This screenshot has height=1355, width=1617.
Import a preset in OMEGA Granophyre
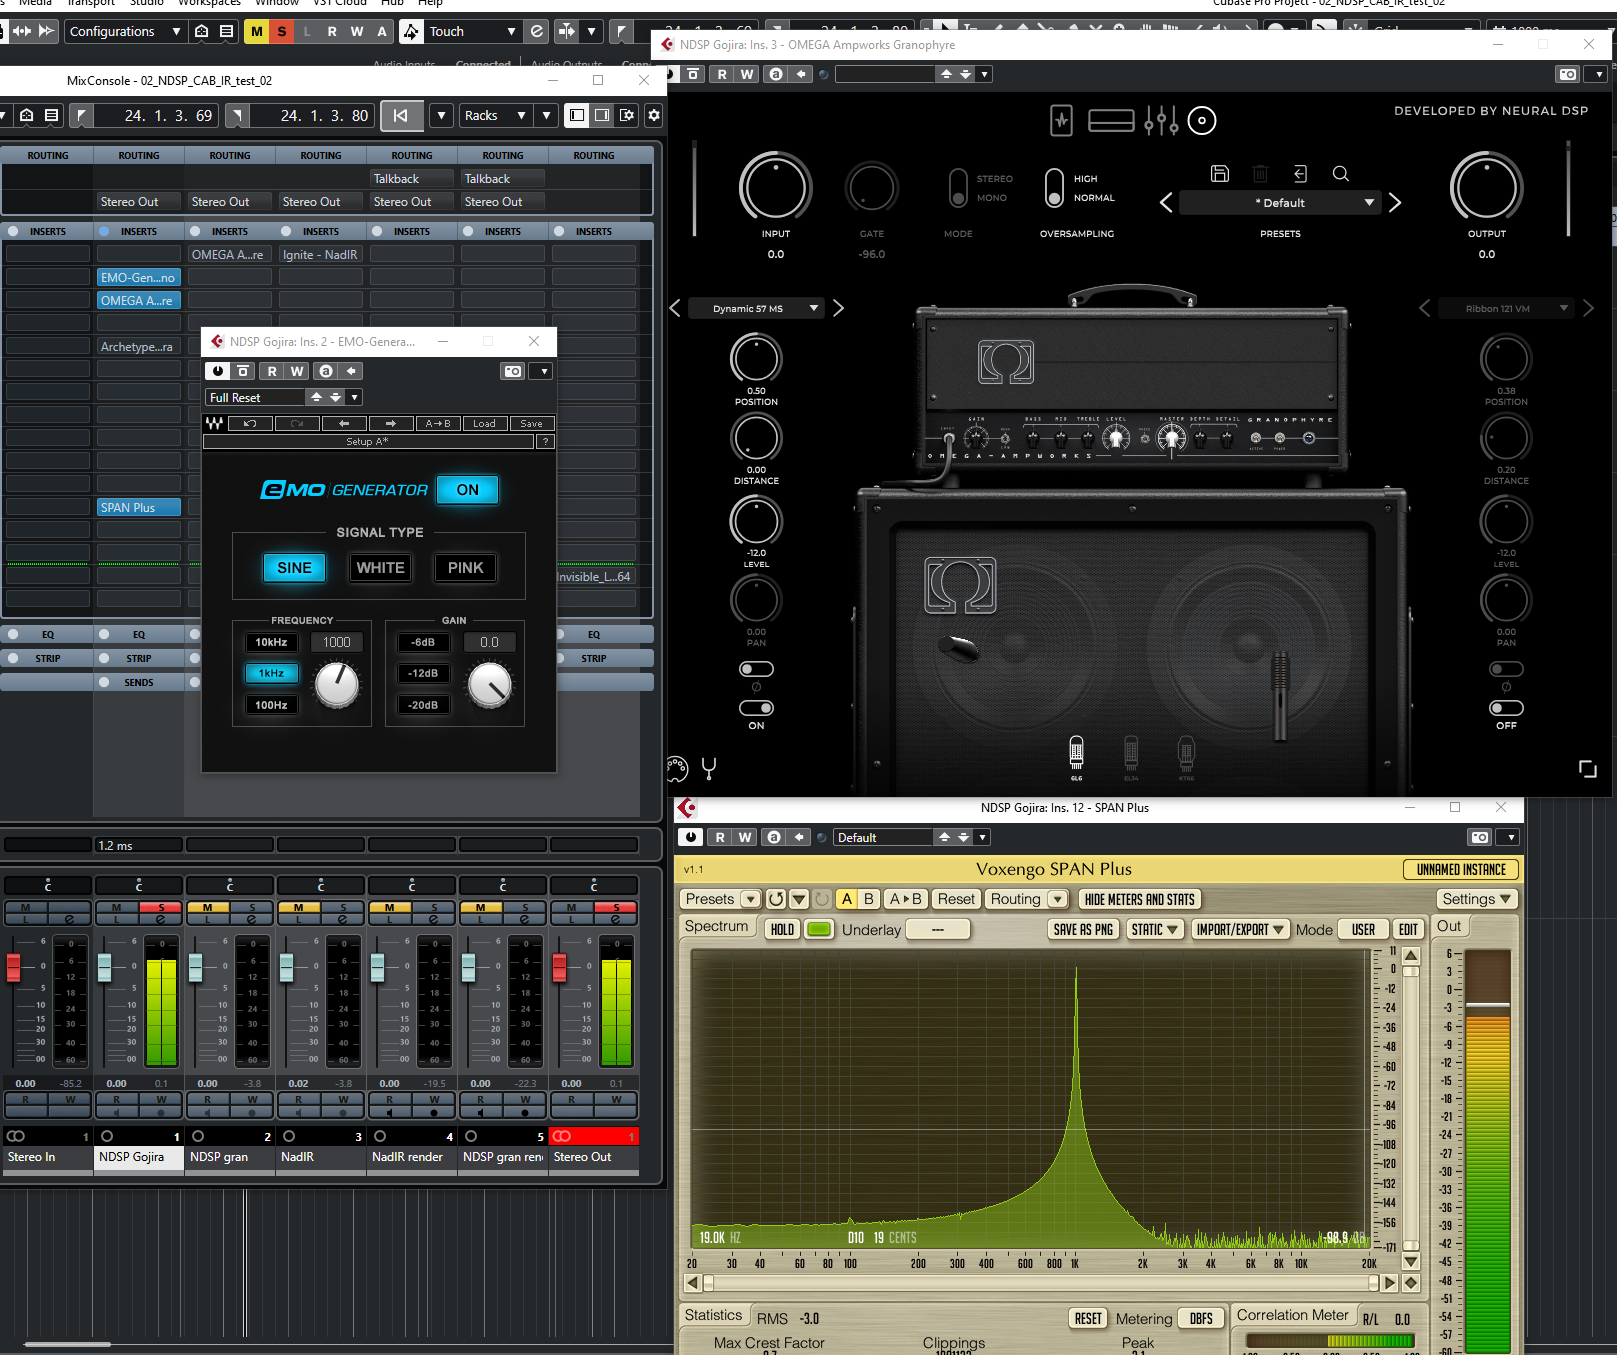point(1300,173)
